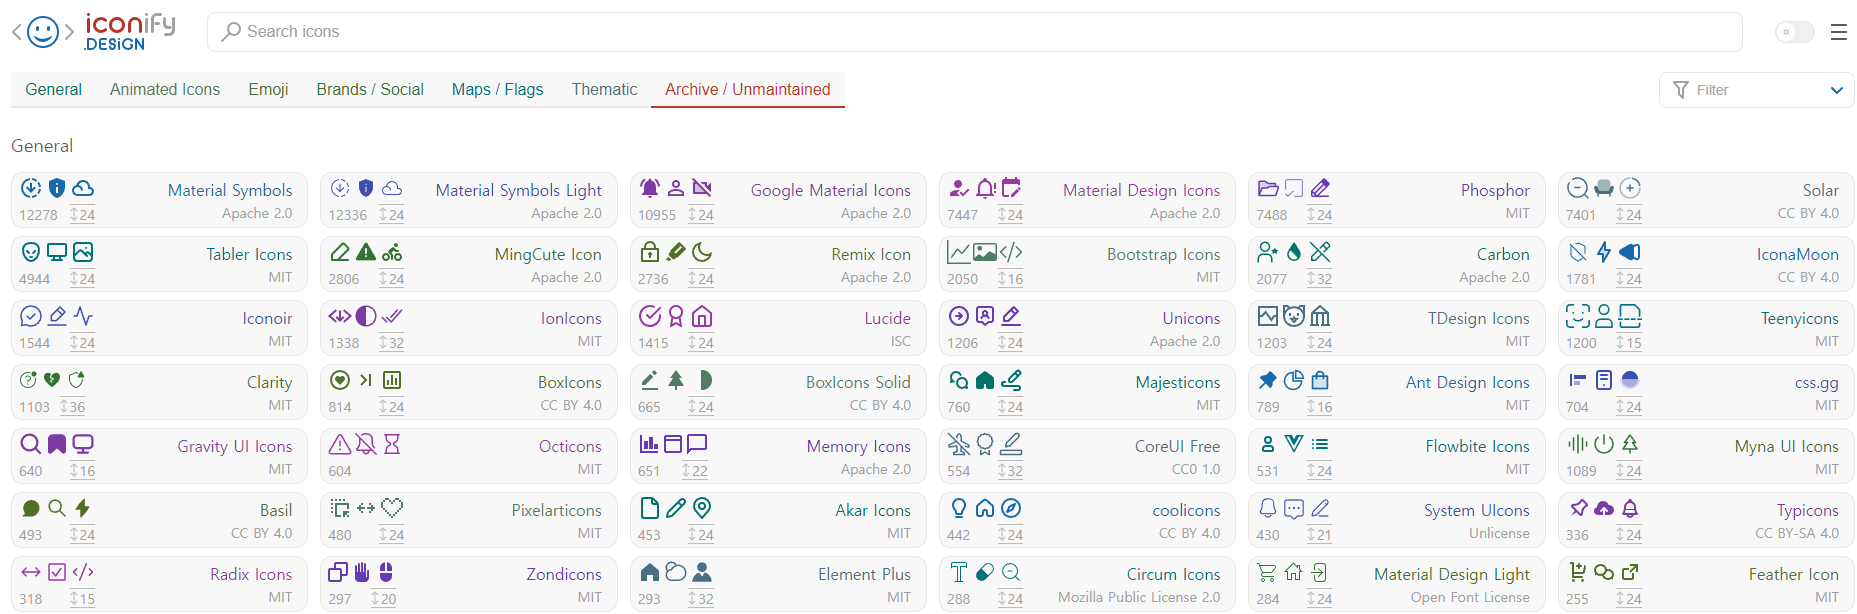The height and width of the screenshot is (614, 1857).
Task: Click the 'General' section heading
Action: [x=42, y=146]
